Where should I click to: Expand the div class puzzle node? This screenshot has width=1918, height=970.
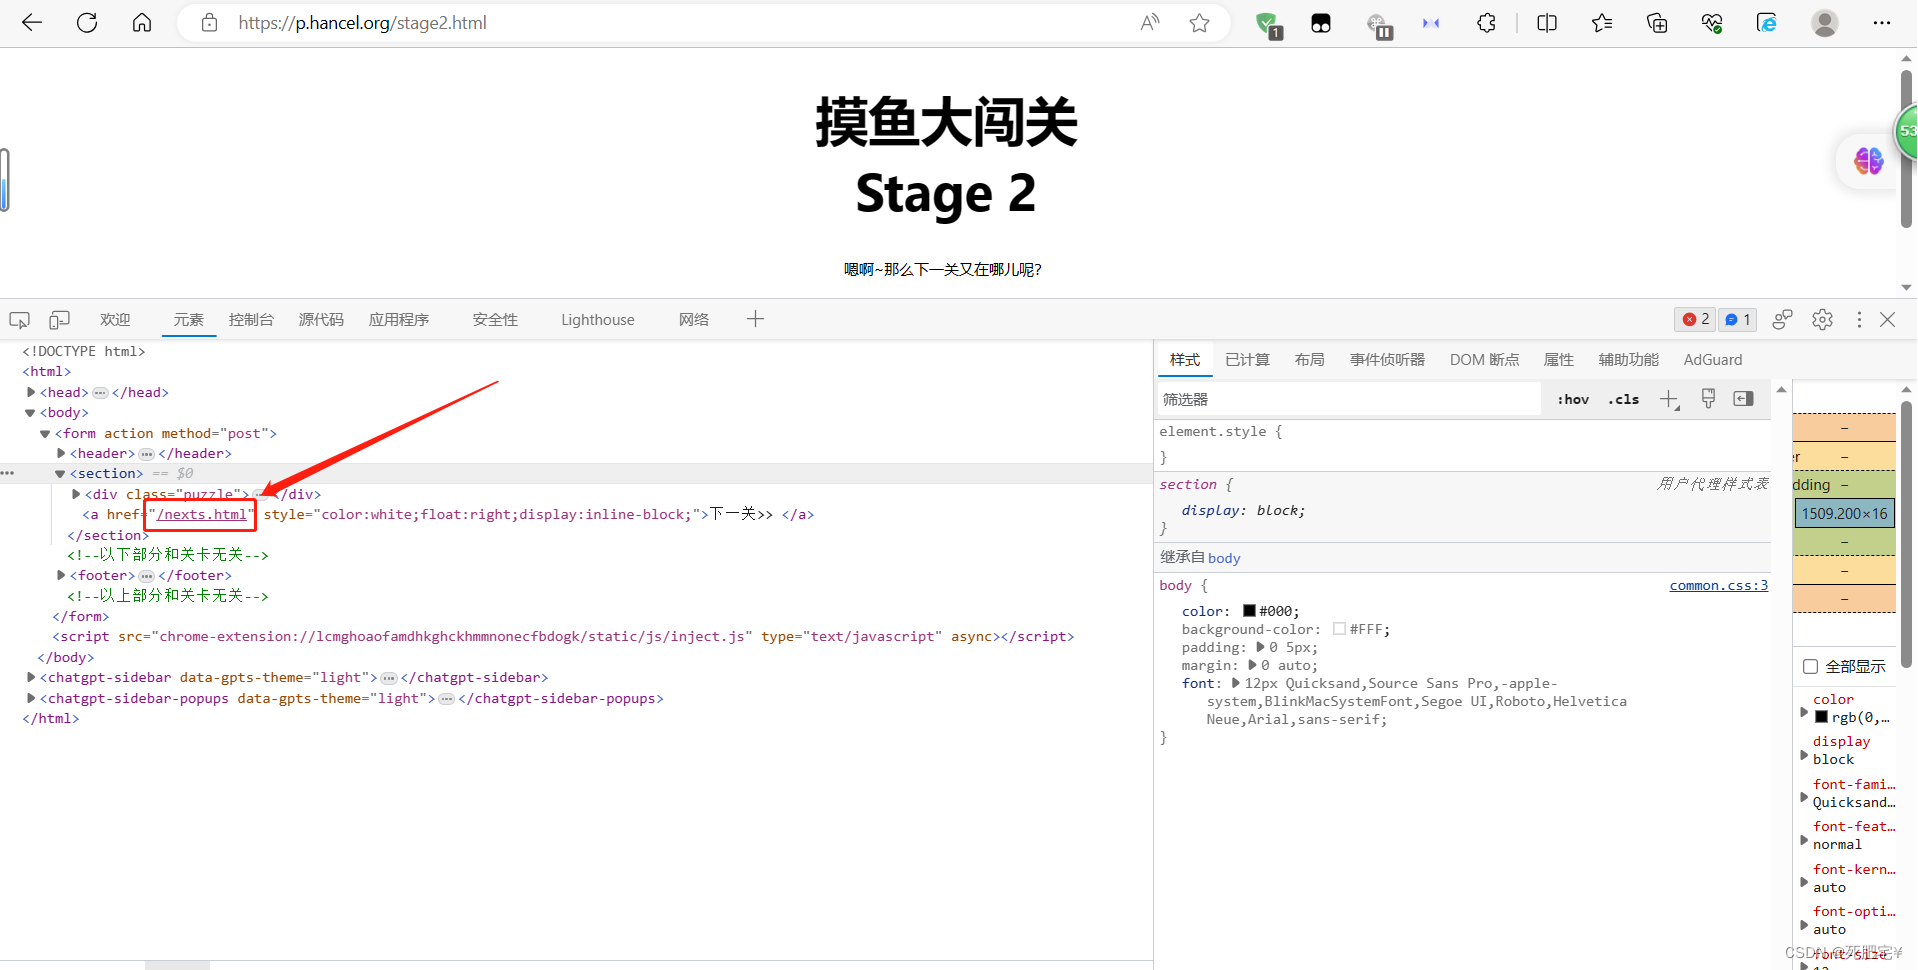76,494
